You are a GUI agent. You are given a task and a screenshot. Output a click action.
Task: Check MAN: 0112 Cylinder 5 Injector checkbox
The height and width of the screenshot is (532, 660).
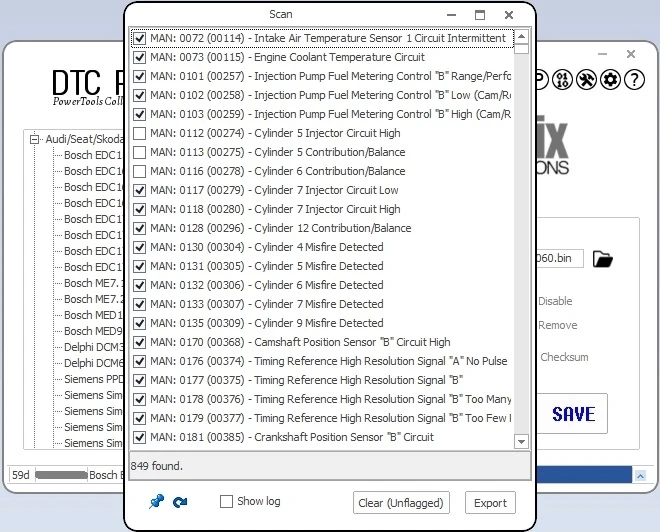tap(139, 133)
